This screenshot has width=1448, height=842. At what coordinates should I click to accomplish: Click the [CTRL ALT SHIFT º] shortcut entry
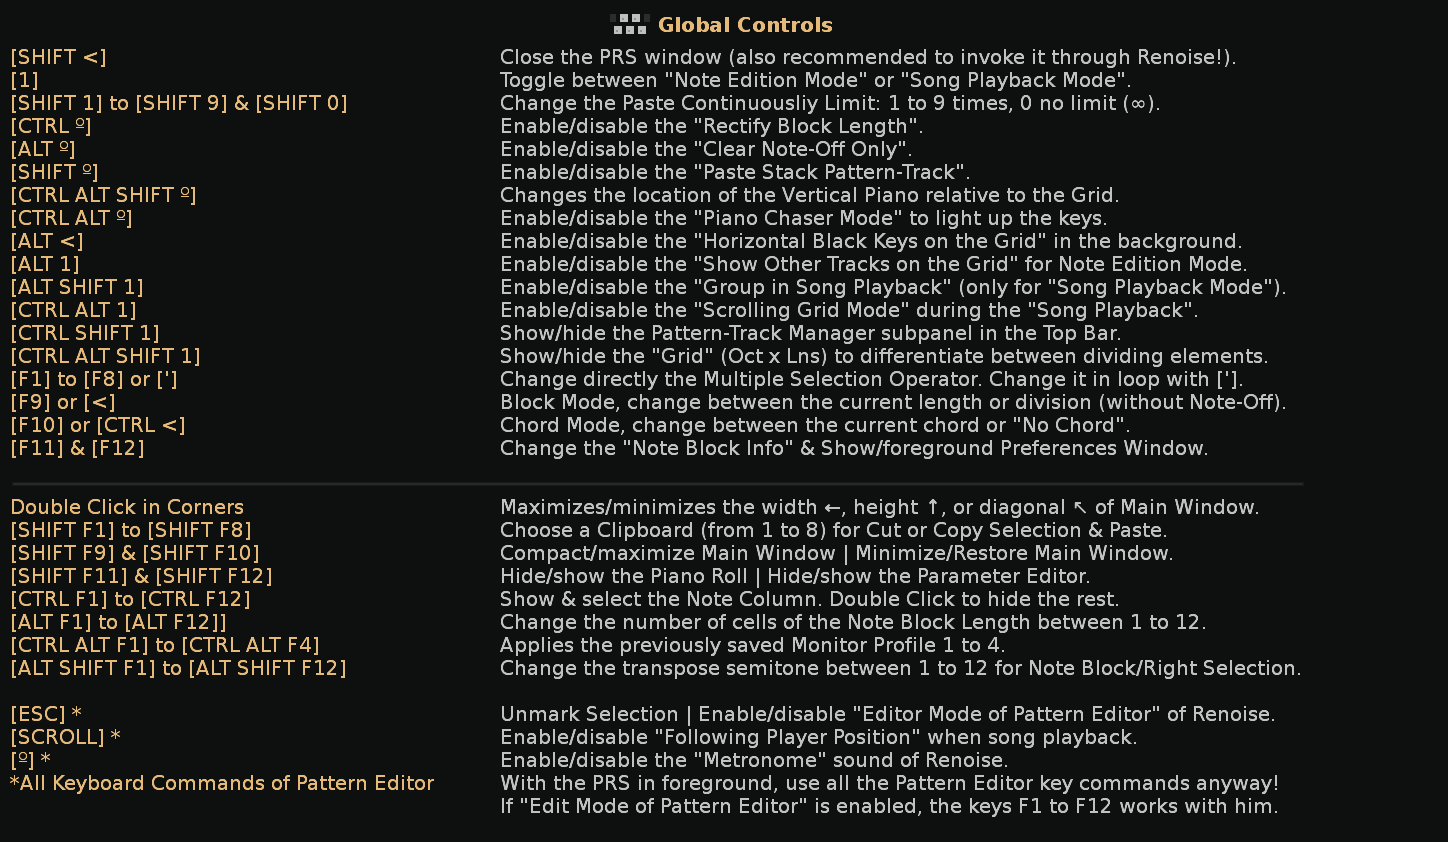click(x=103, y=195)
